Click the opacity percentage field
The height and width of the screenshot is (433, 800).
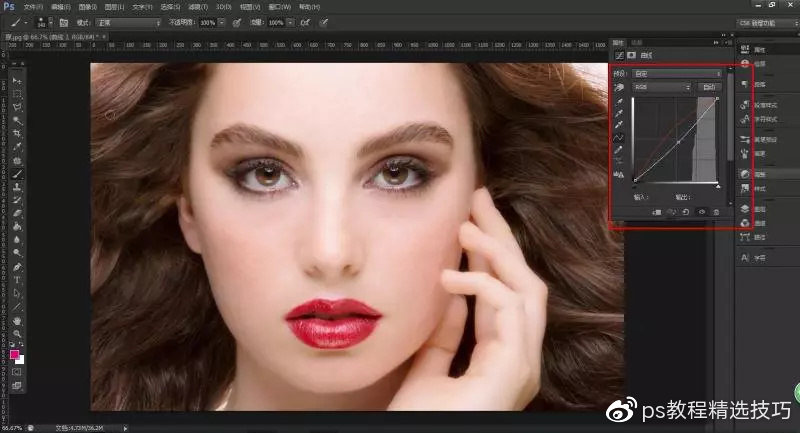coord(207,21)
